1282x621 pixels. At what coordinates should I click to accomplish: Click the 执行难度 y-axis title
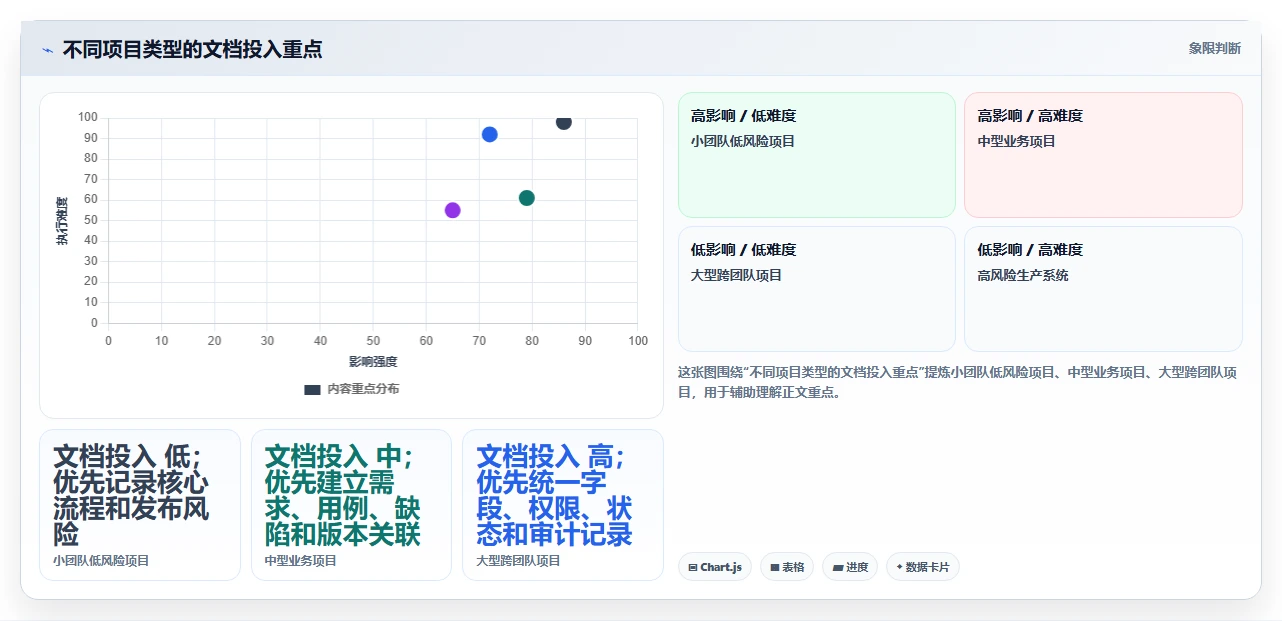tap(62, 221)
